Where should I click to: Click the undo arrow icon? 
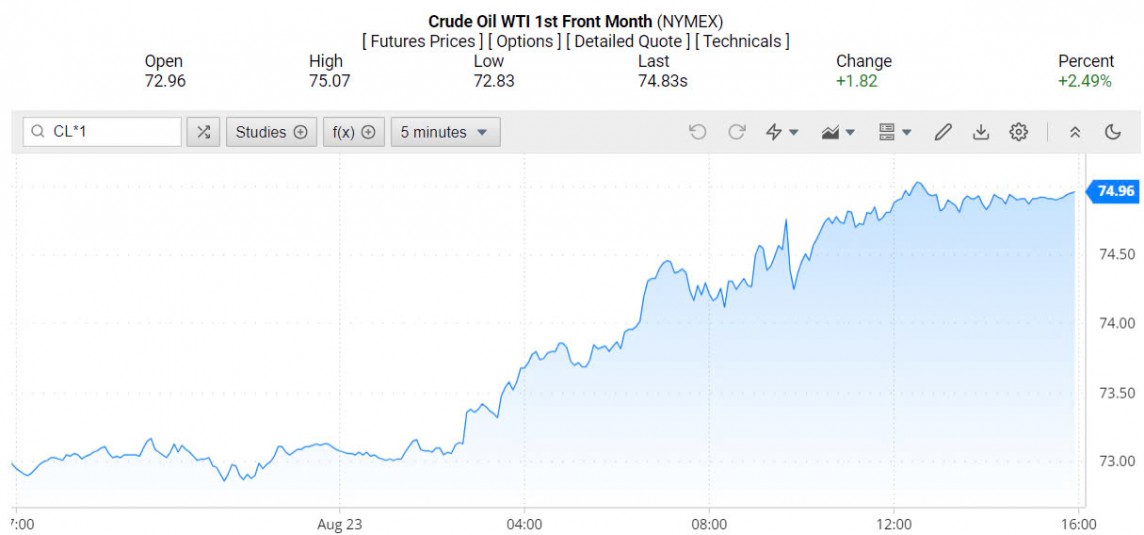(698, 132)
